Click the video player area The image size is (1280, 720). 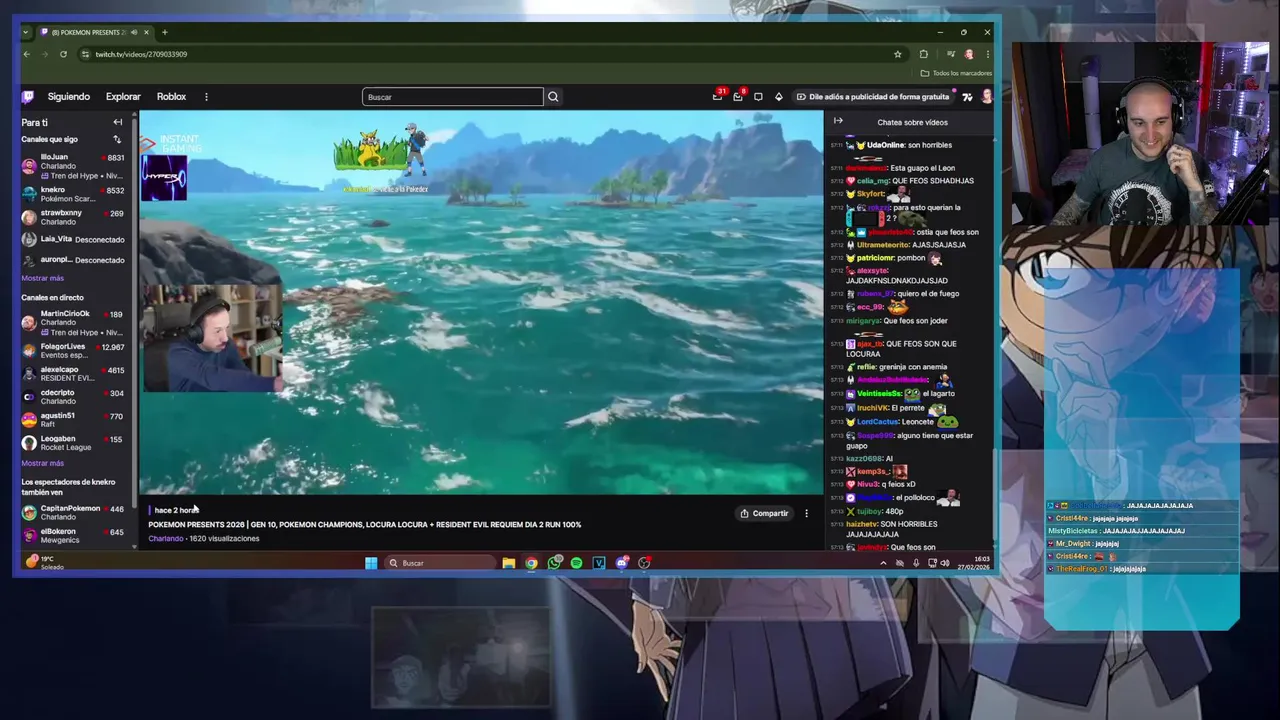tap(481, 302)
